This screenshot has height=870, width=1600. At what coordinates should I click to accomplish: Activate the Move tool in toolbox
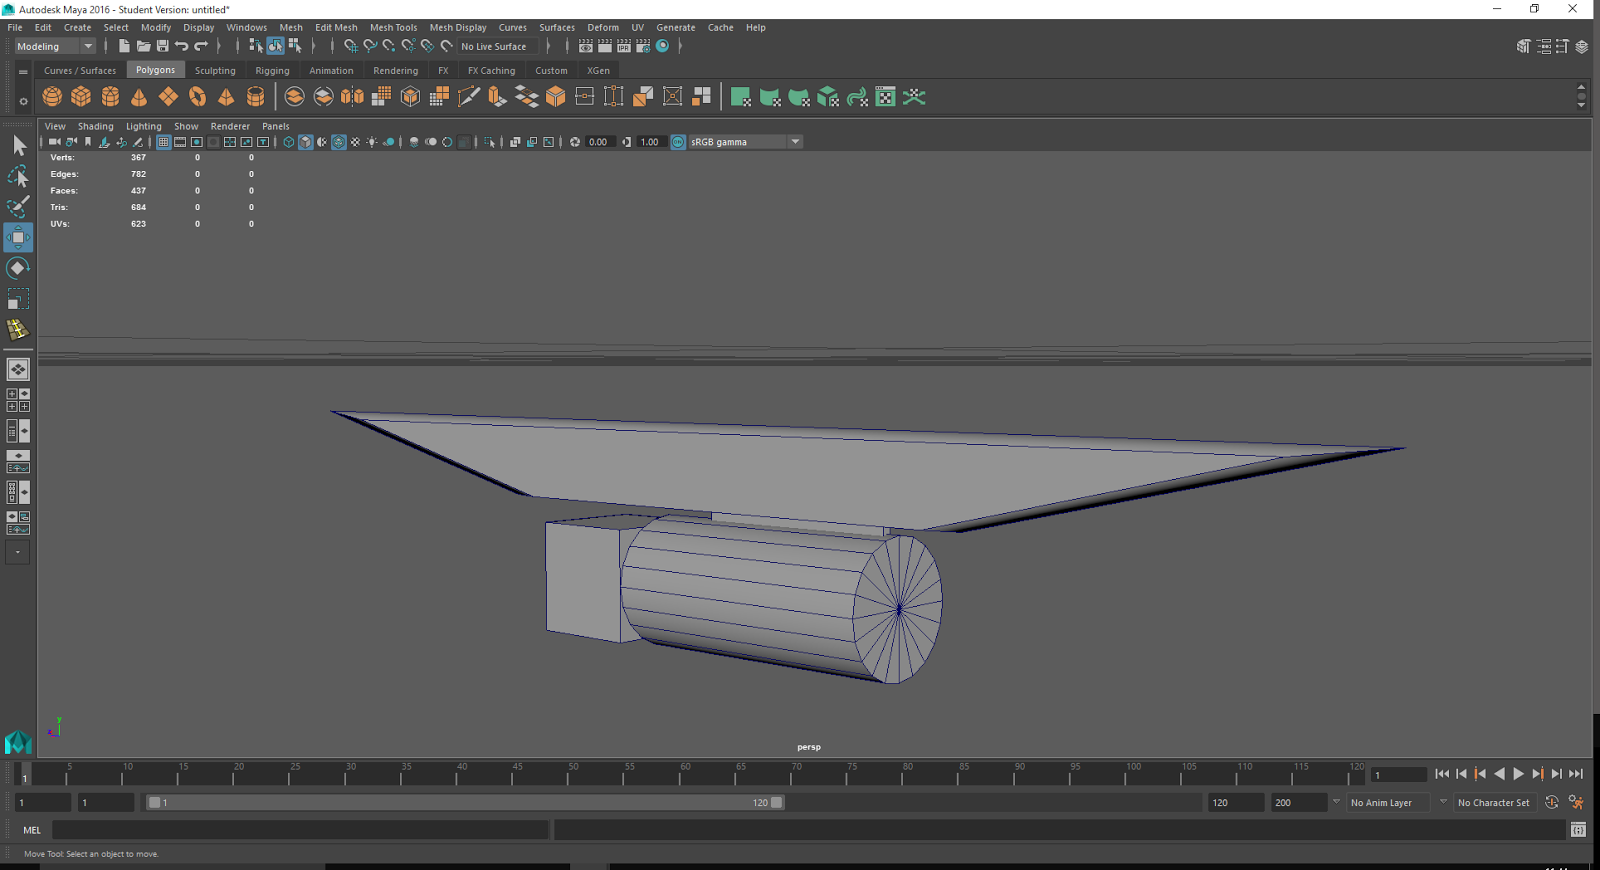tap(18, 237)
